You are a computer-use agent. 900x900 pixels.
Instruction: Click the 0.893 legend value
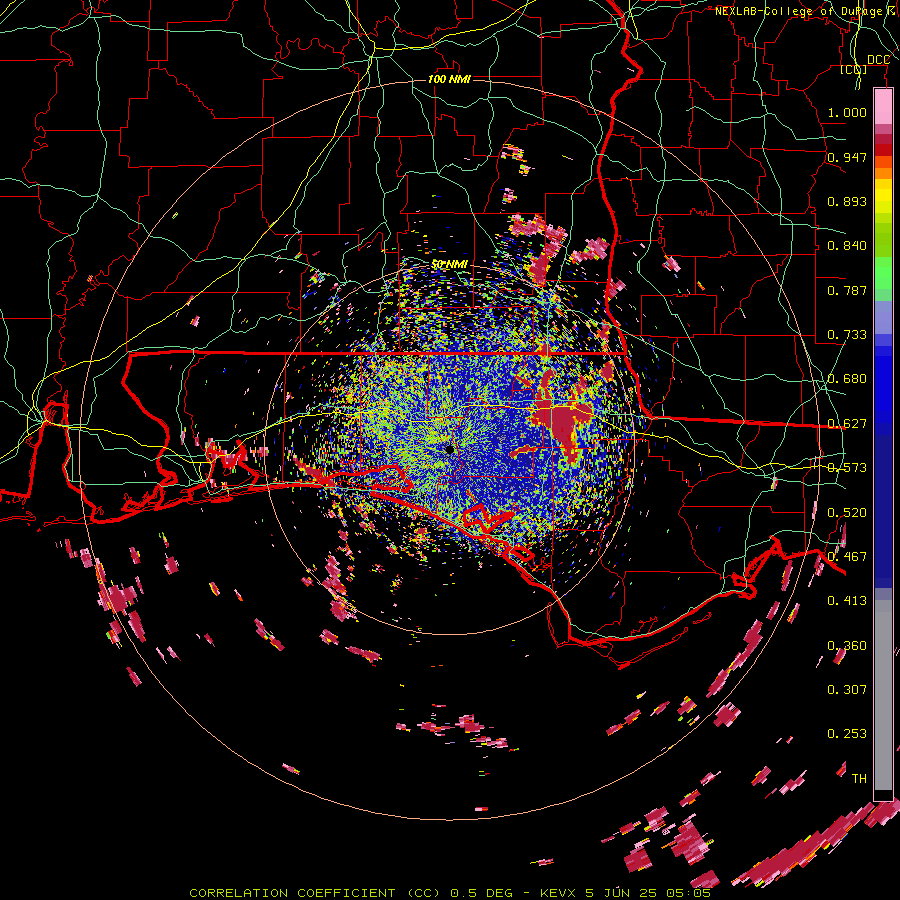(847, 201)
